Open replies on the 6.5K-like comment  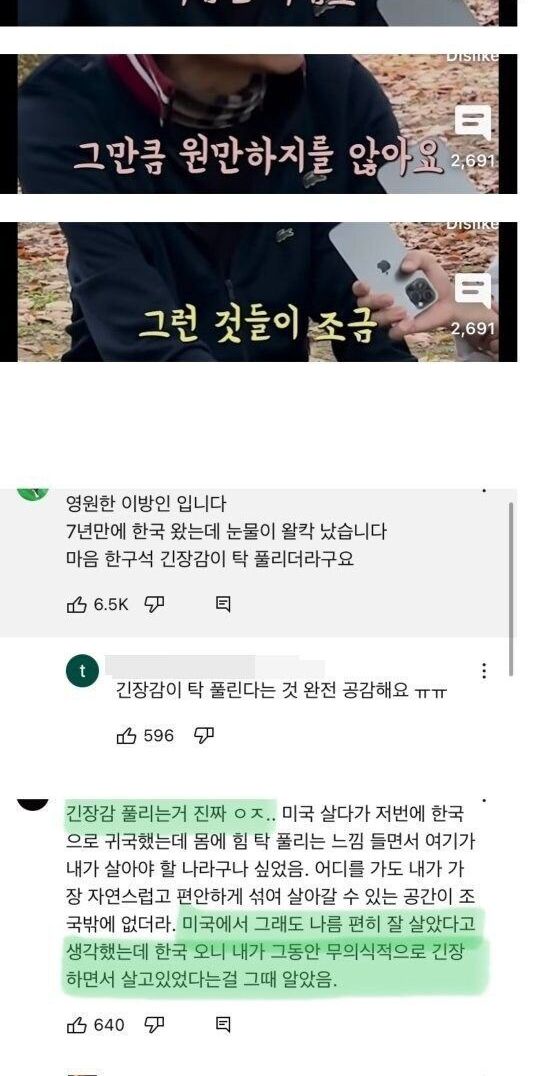223,604
